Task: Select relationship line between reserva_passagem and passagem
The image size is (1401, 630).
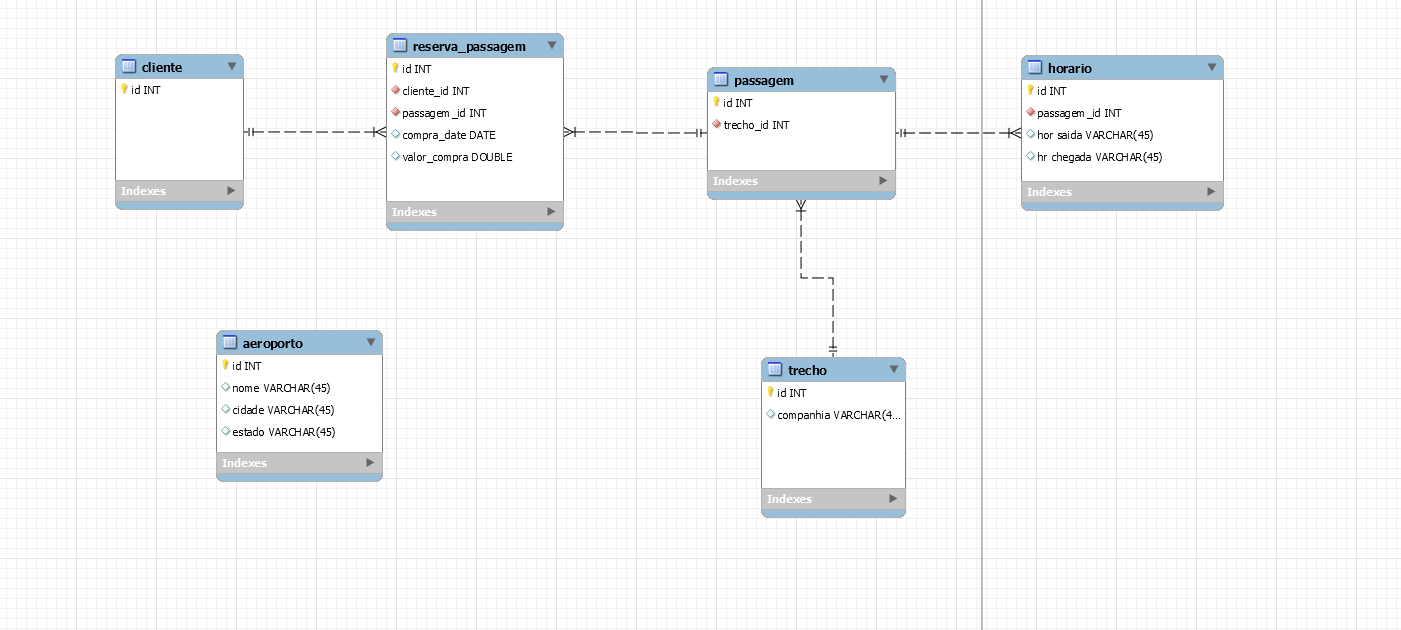Action: pos(635,132)
